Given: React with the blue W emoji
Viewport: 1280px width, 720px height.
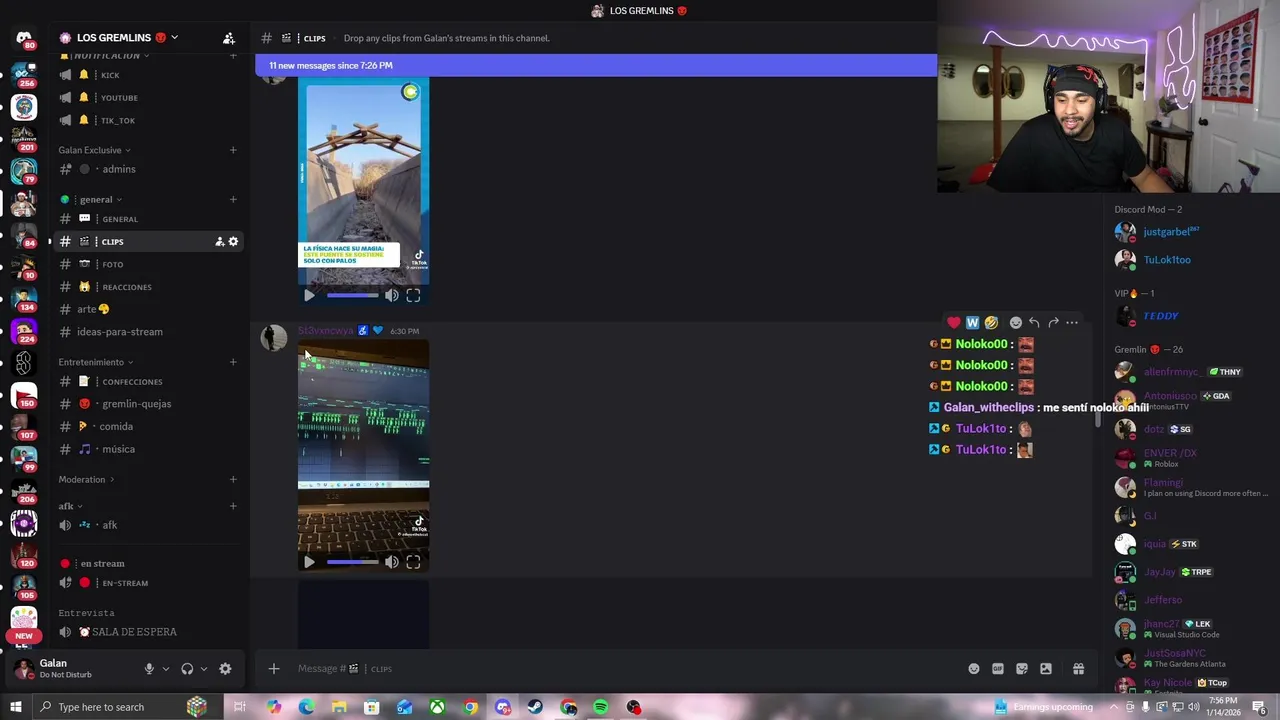Looking at the screenshot, I should pos(972,322).
